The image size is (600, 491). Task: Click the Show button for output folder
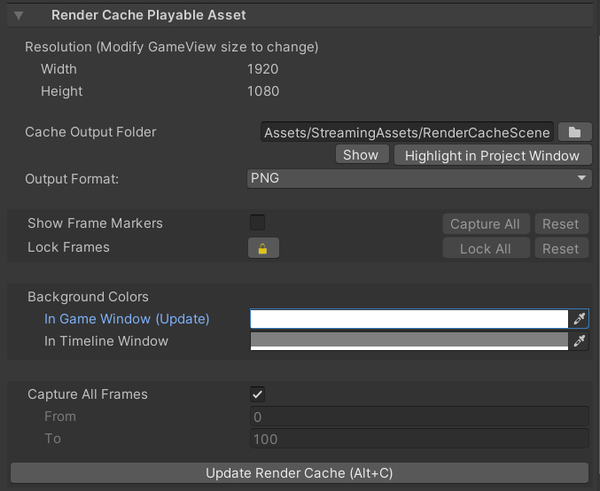pos(360,155)
